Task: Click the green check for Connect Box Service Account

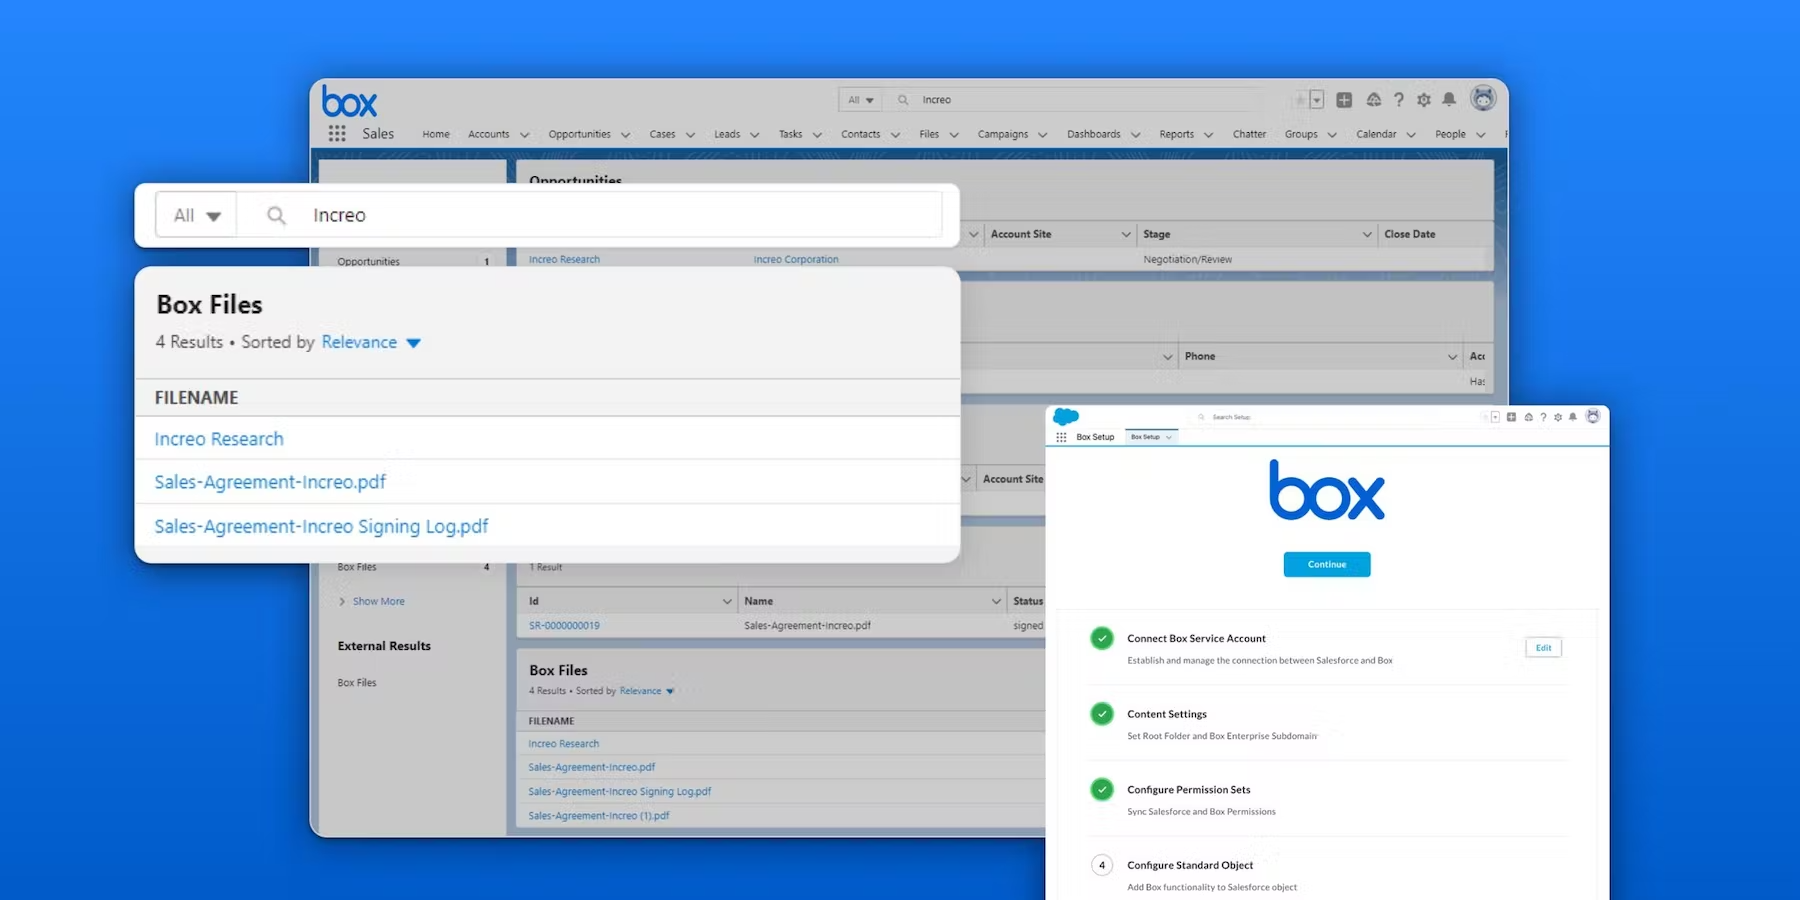Action: 1102,638
